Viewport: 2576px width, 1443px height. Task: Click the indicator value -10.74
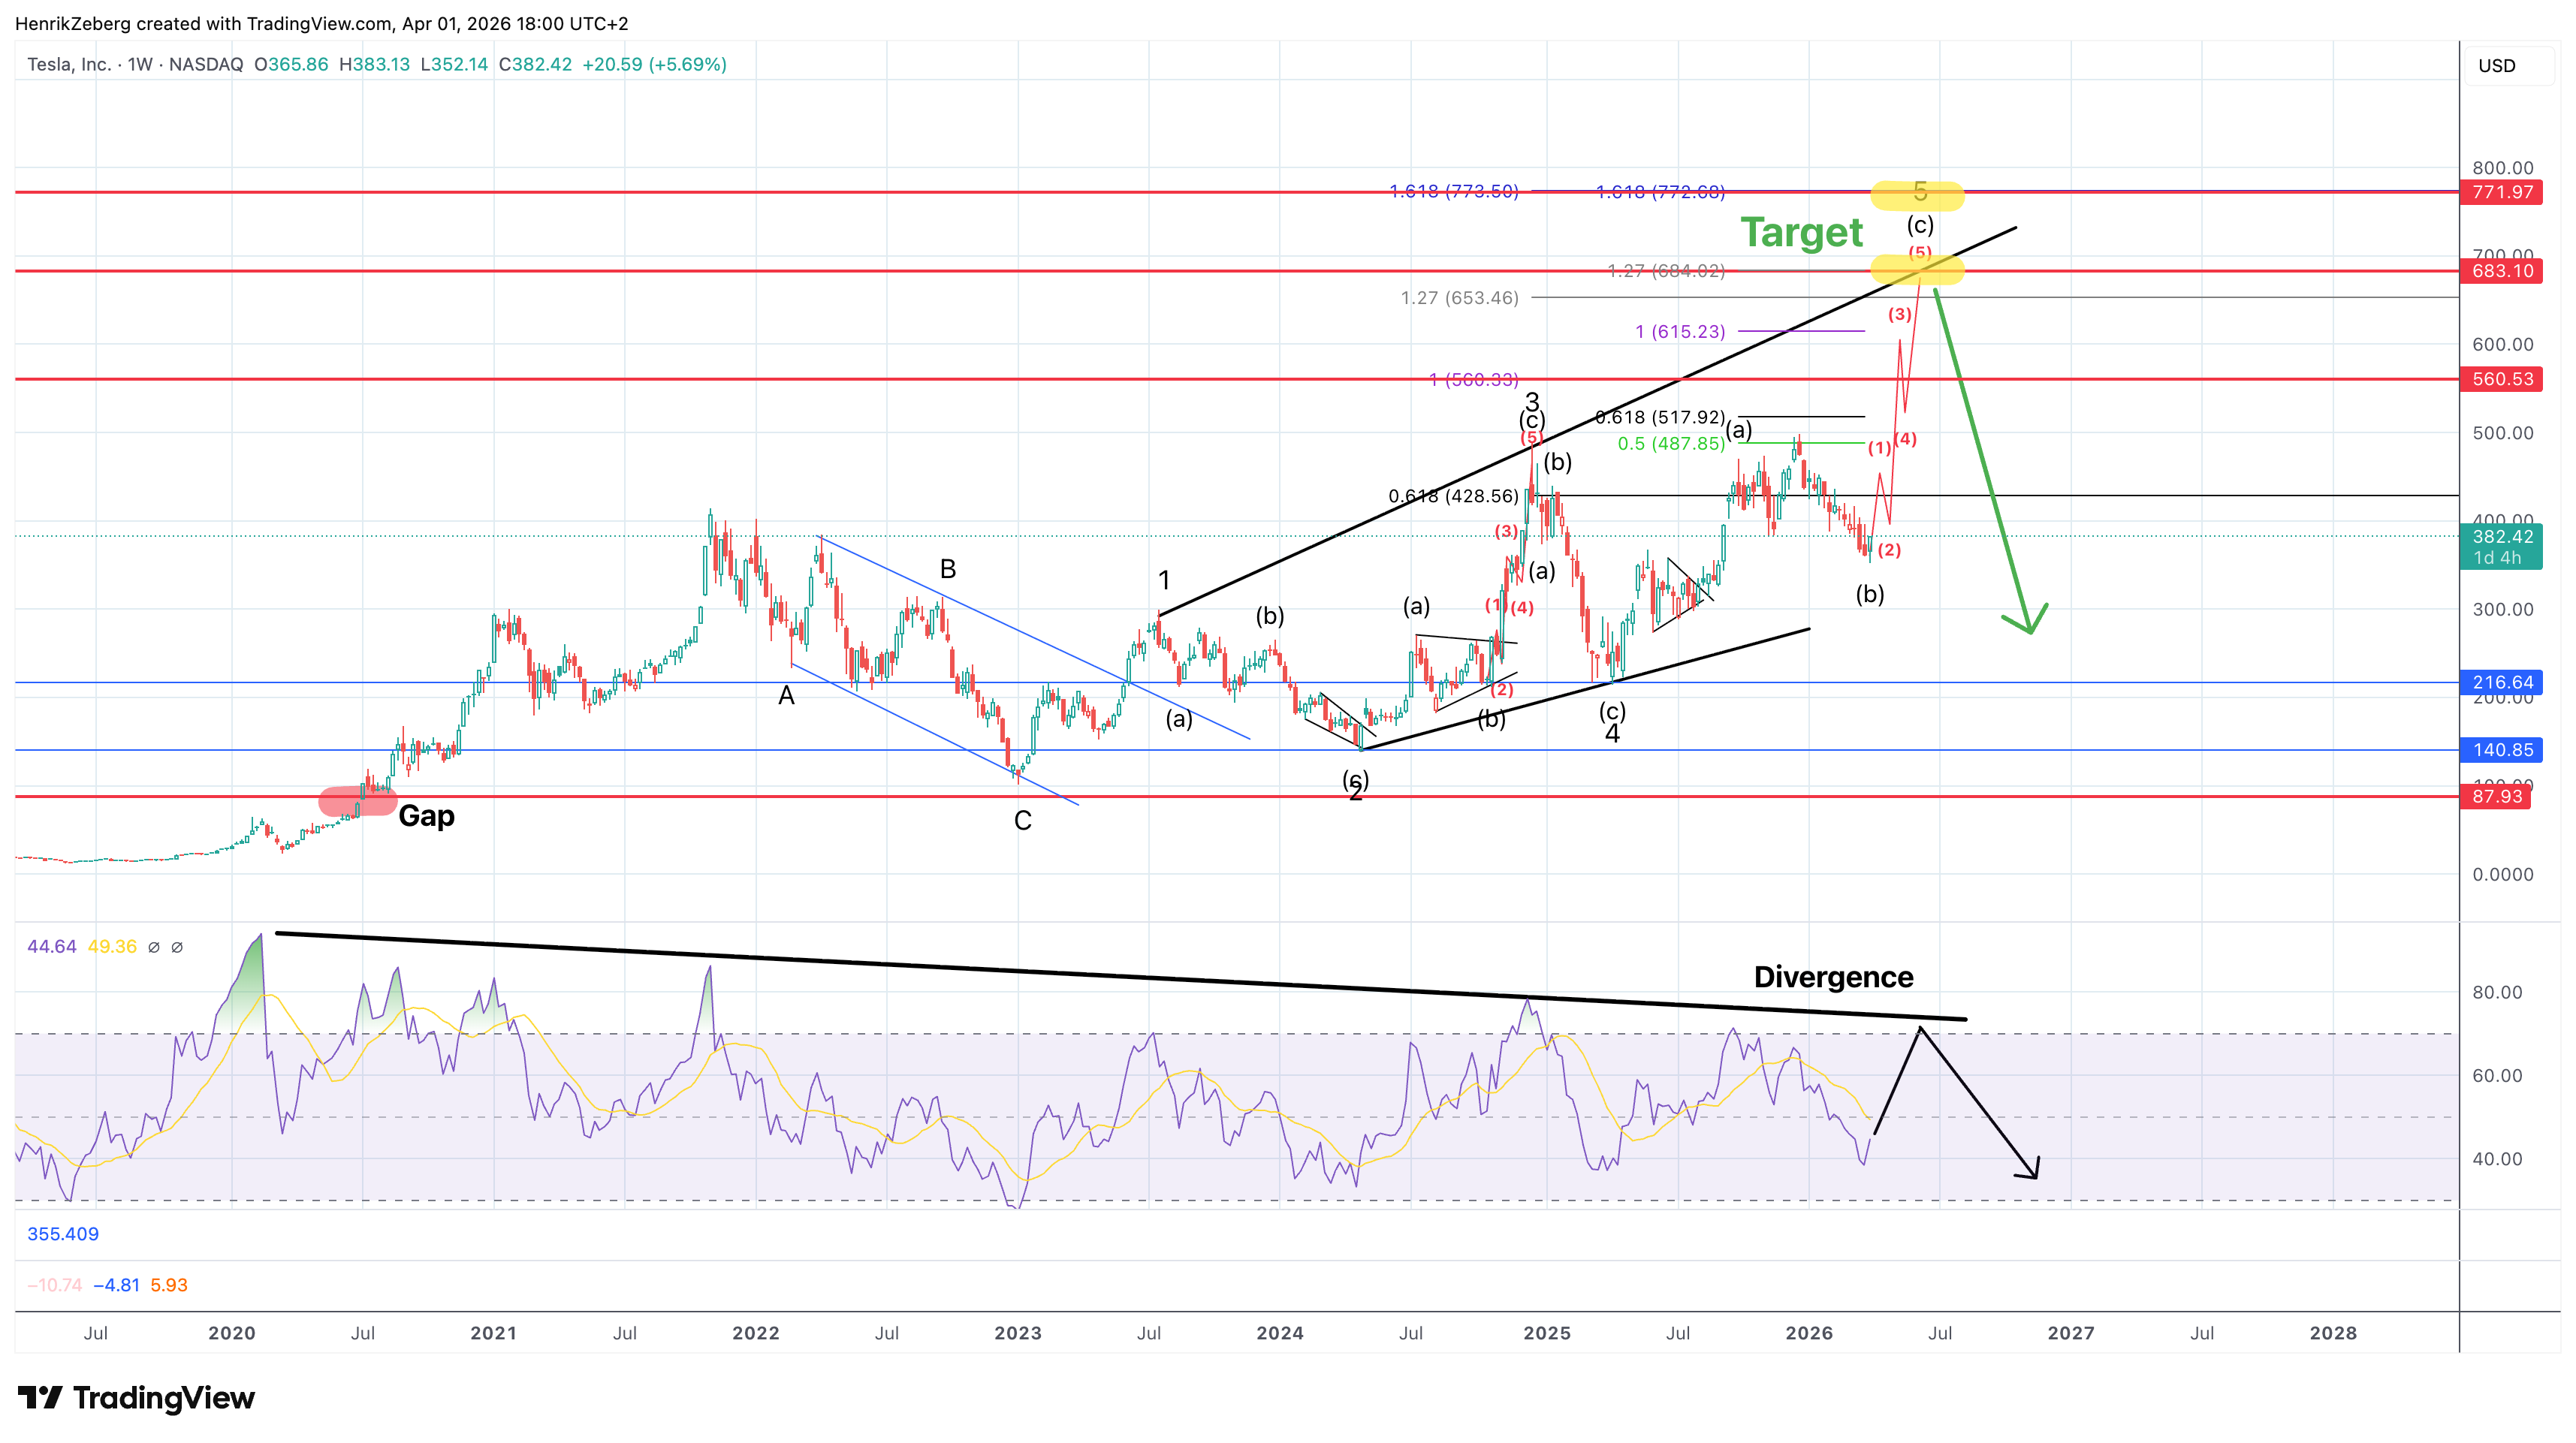(55, 1285)
